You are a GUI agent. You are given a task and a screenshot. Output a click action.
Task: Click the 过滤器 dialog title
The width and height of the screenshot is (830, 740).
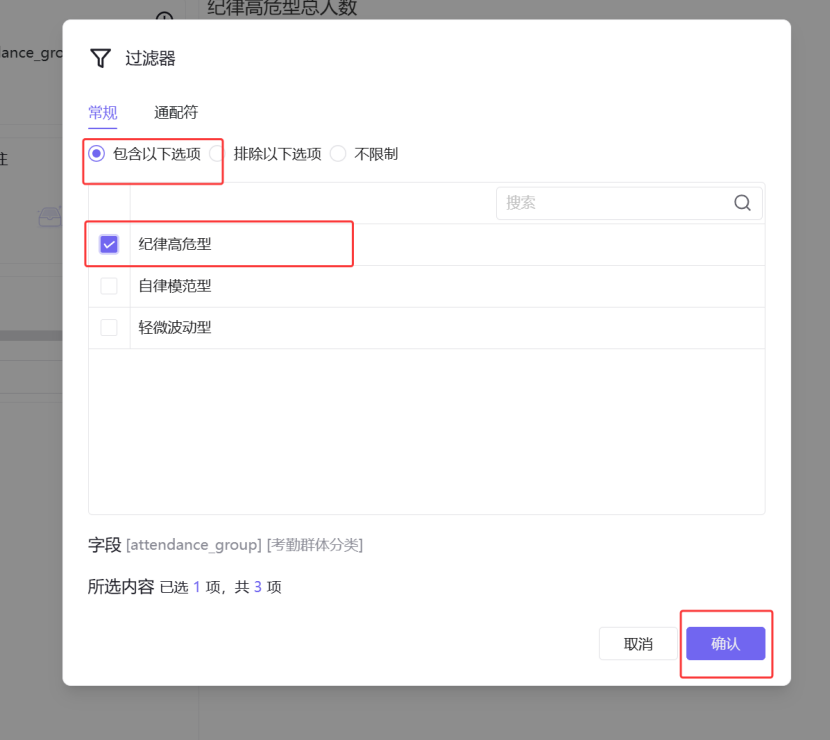(150, 58)
